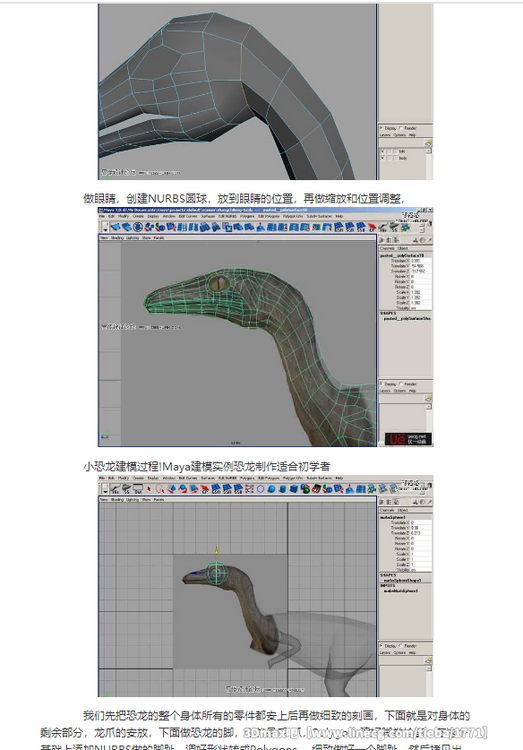Click the dinosaur eye in the middle screenshot
Viewport: 523px width, 750px height.
(x=218, y=283)
